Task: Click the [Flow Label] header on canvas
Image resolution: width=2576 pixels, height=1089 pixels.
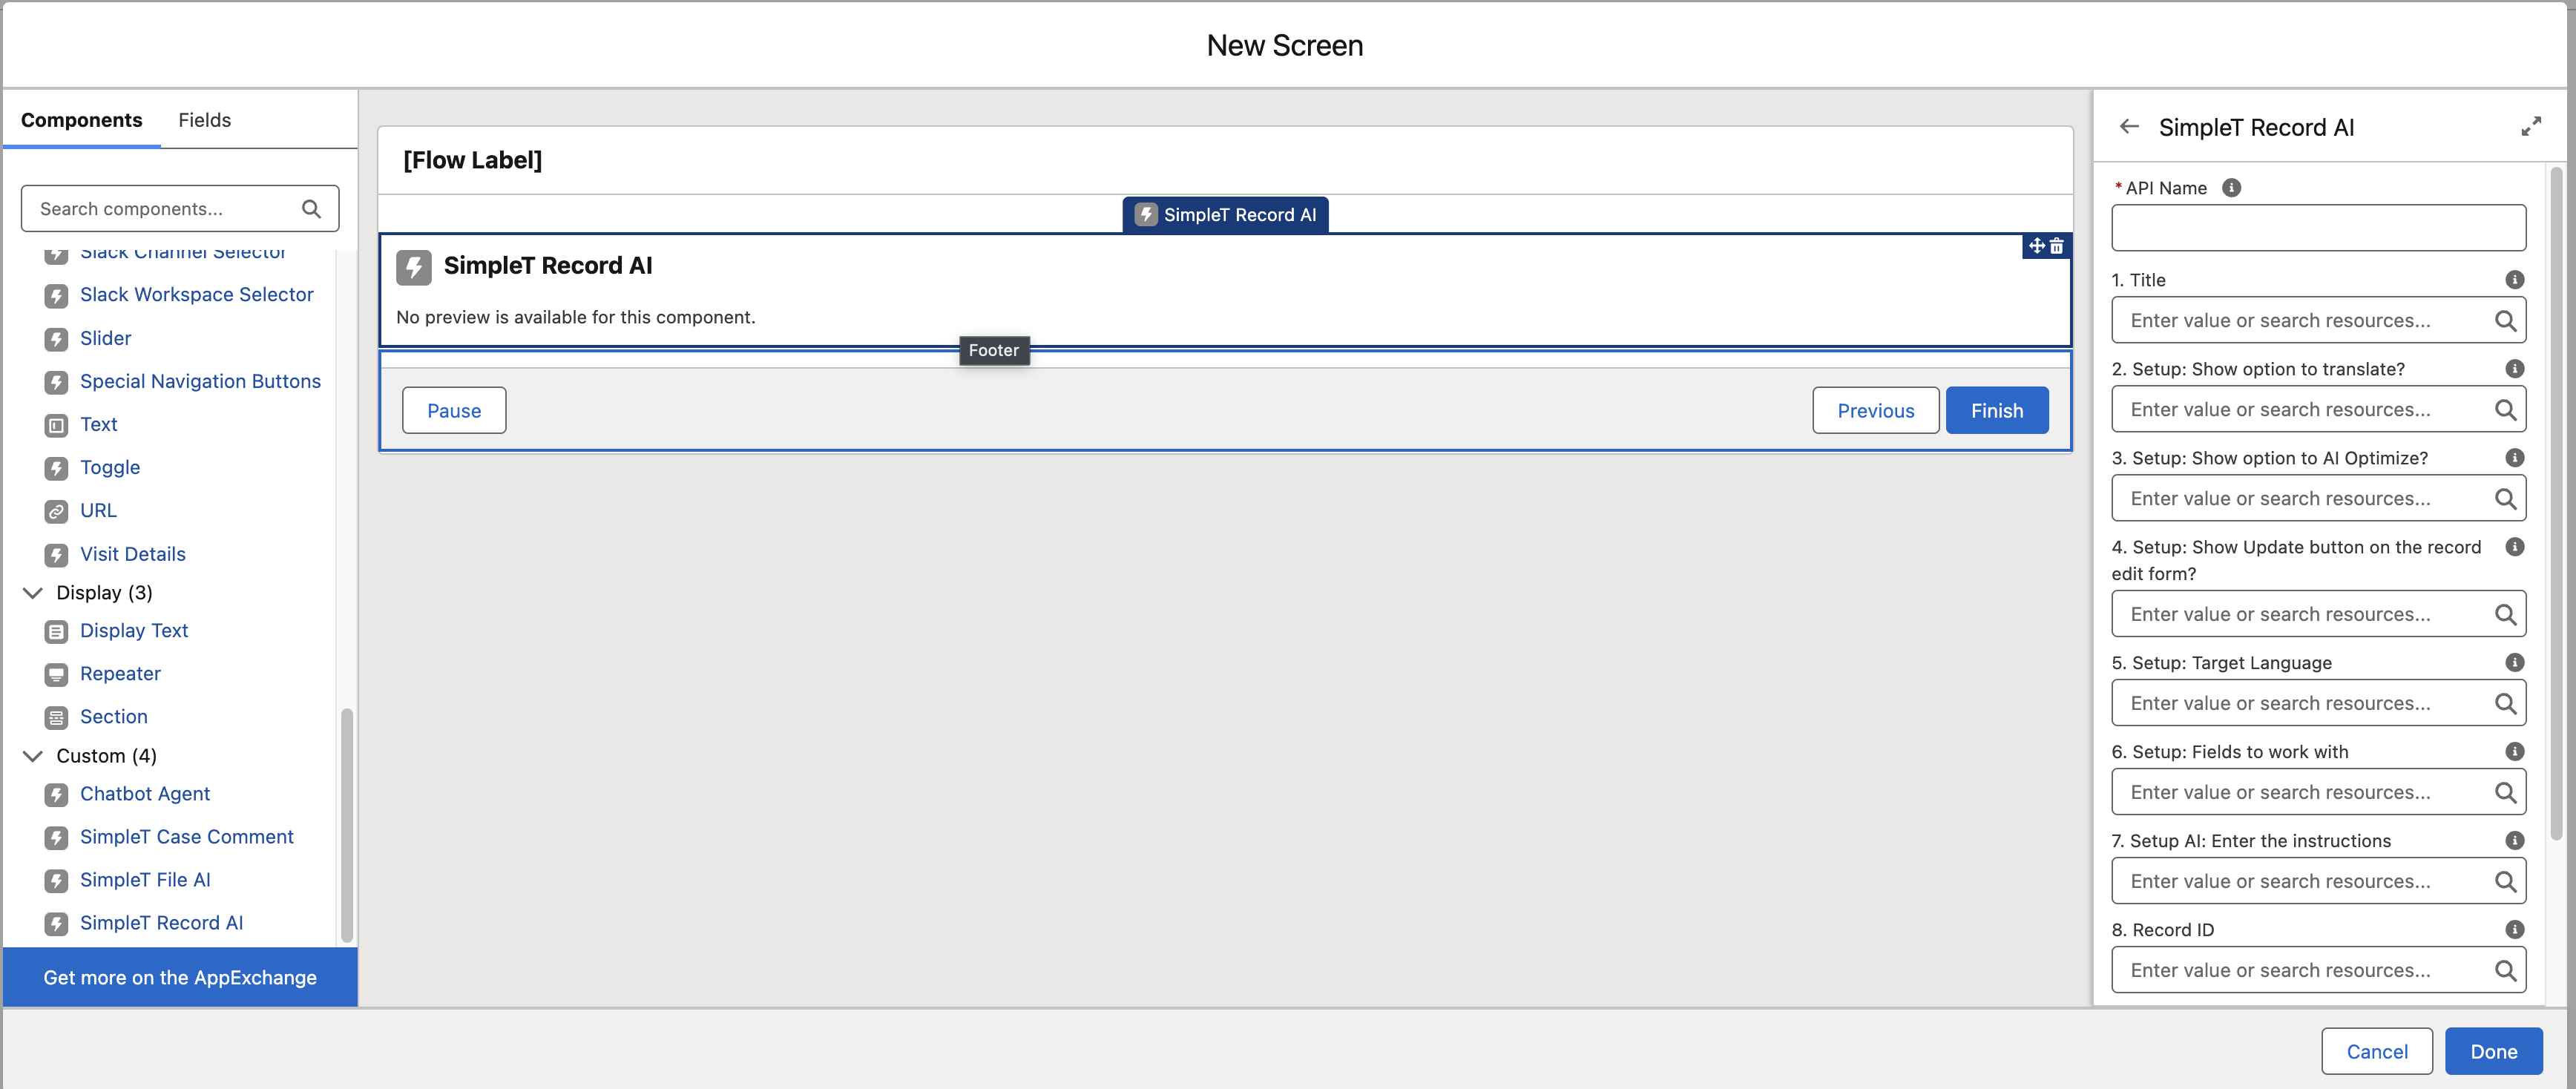Action: pos(472,160)
